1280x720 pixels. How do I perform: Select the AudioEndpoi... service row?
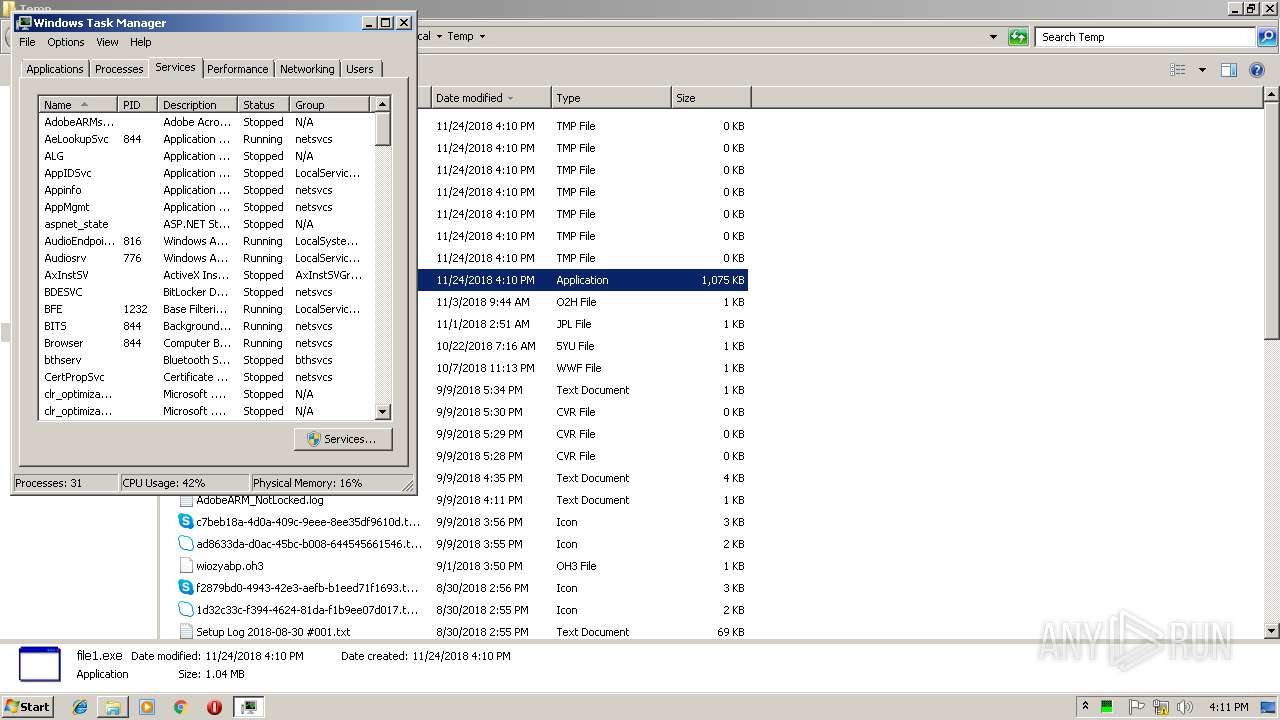206,241
